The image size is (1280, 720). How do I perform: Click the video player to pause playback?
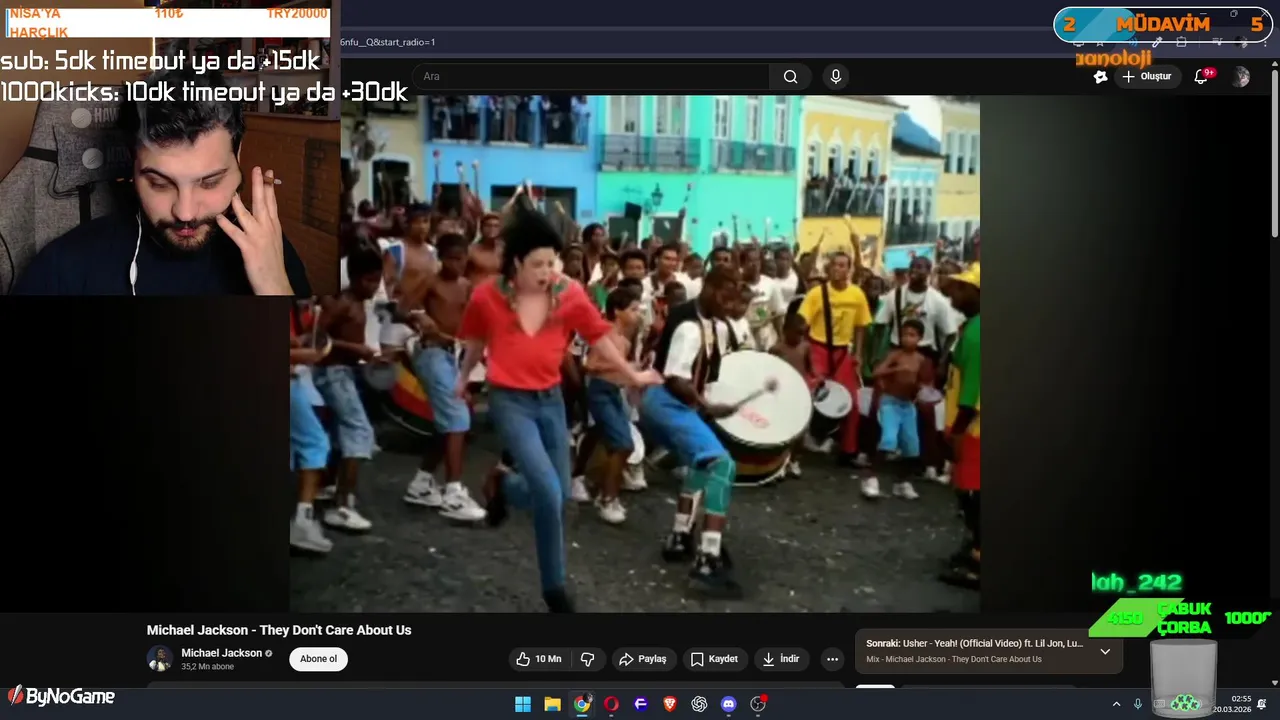pos(635,354)
